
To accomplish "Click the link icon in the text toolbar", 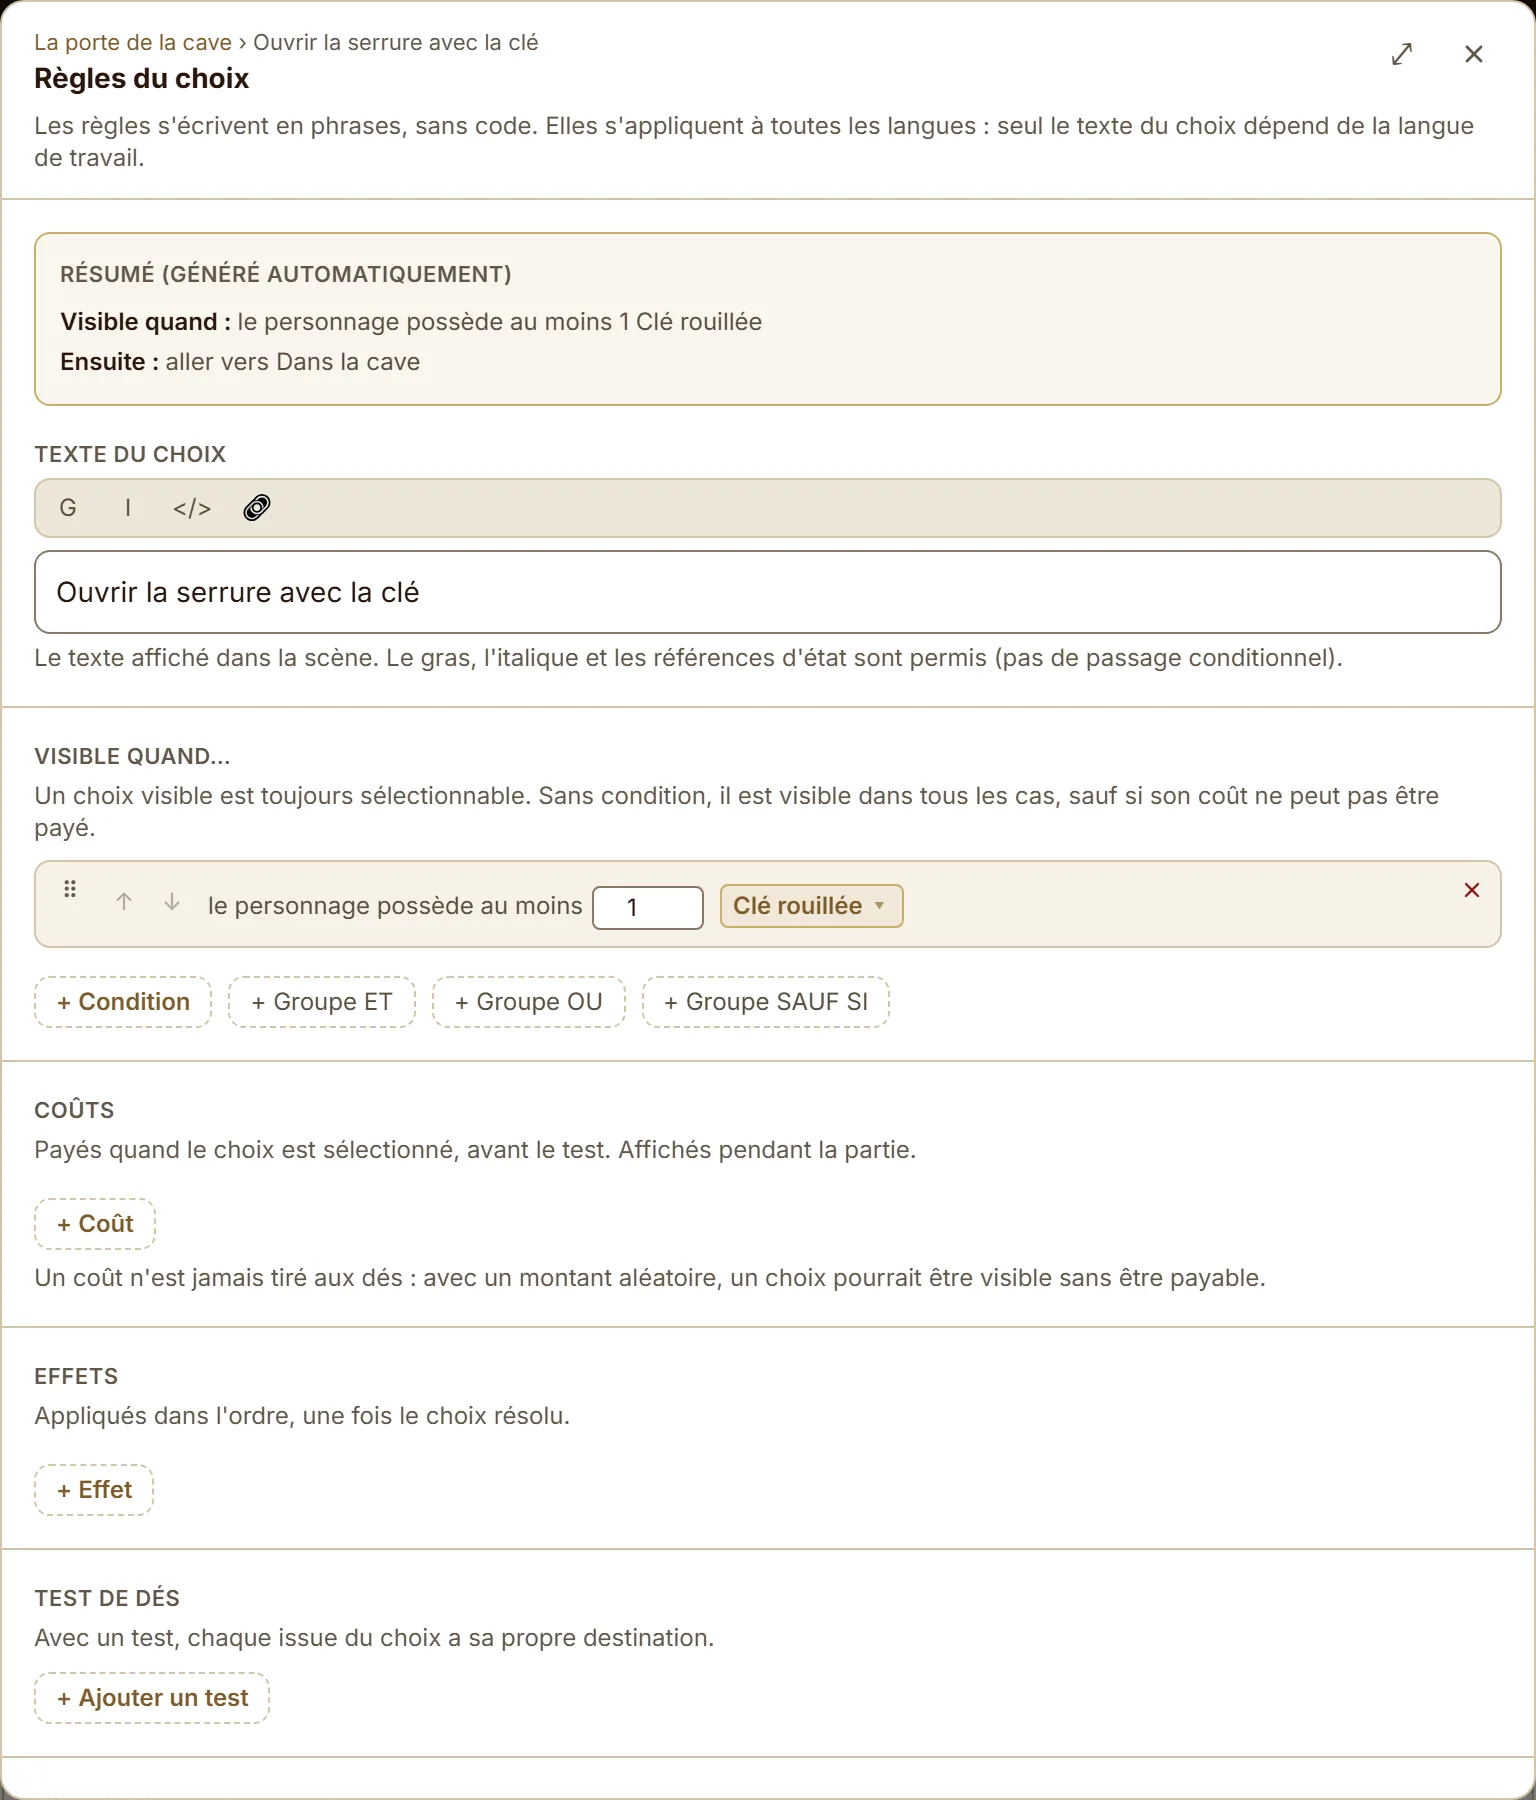I will (257, 508).
